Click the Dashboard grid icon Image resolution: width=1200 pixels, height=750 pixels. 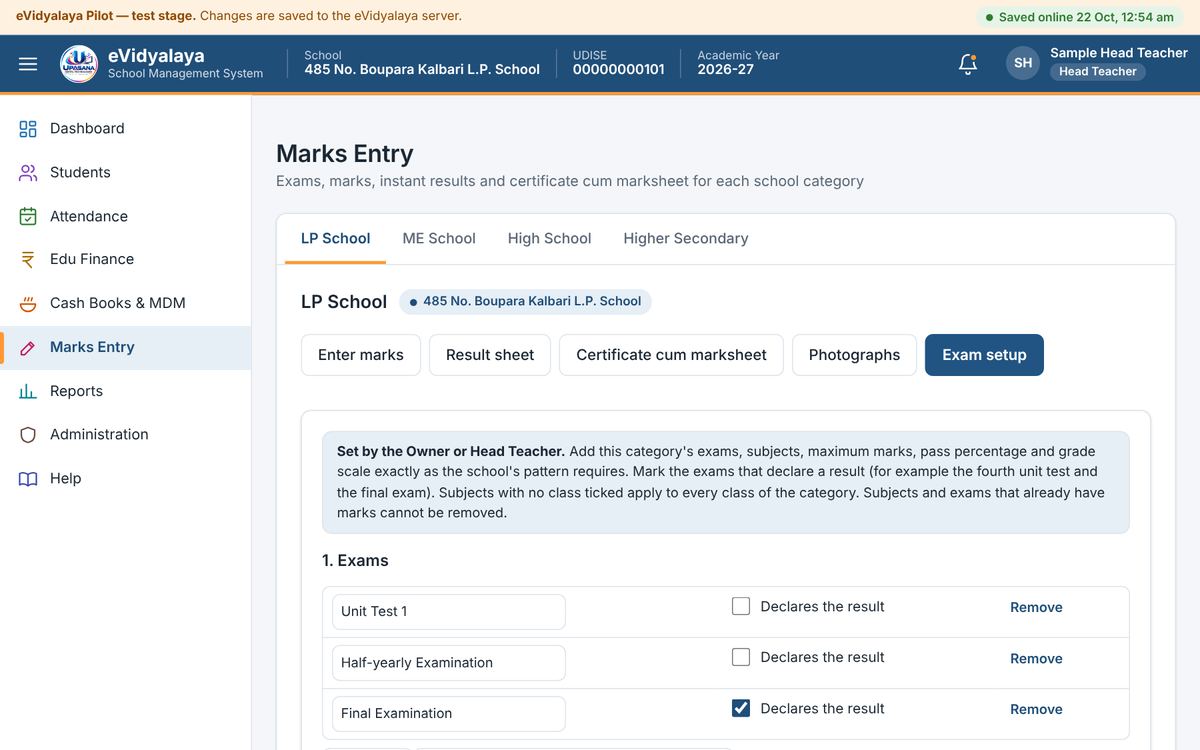(x=28, y=129)
